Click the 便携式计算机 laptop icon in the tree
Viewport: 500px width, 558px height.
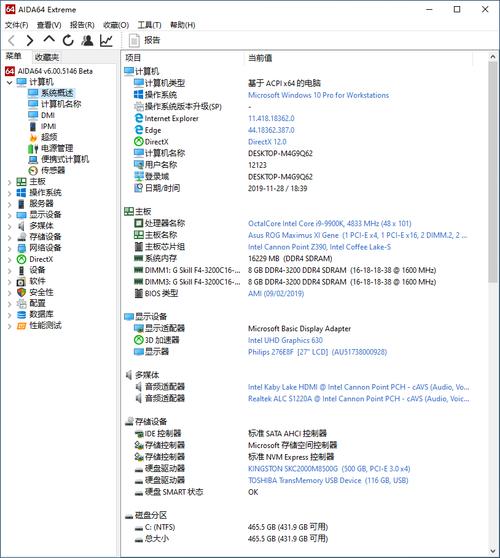tap(33, 160)
